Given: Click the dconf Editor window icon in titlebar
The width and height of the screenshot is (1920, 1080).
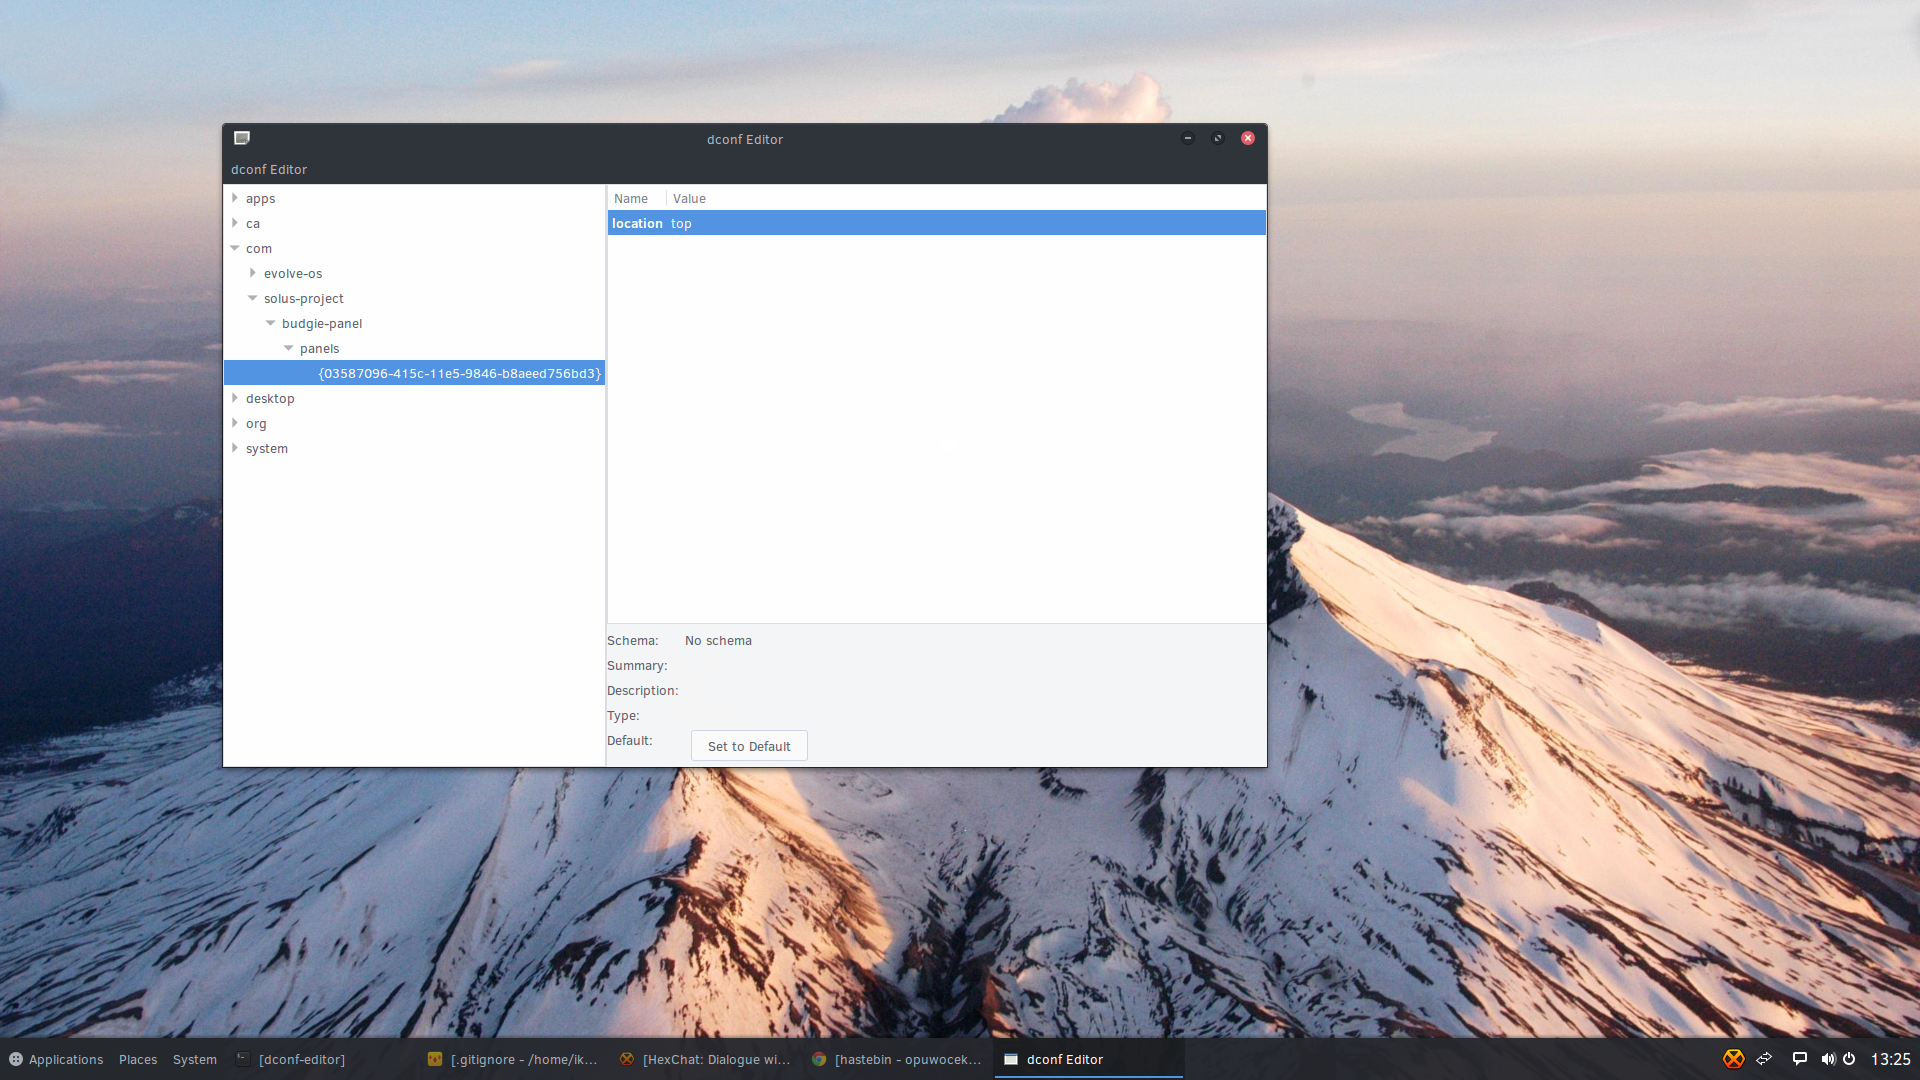Looking at the screenshot, I should coord(242,138).
